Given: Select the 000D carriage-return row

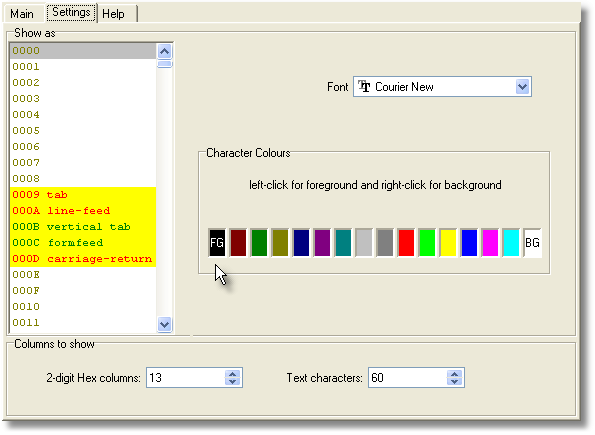Looking at the screenshot, I should [x=83, y=258].
